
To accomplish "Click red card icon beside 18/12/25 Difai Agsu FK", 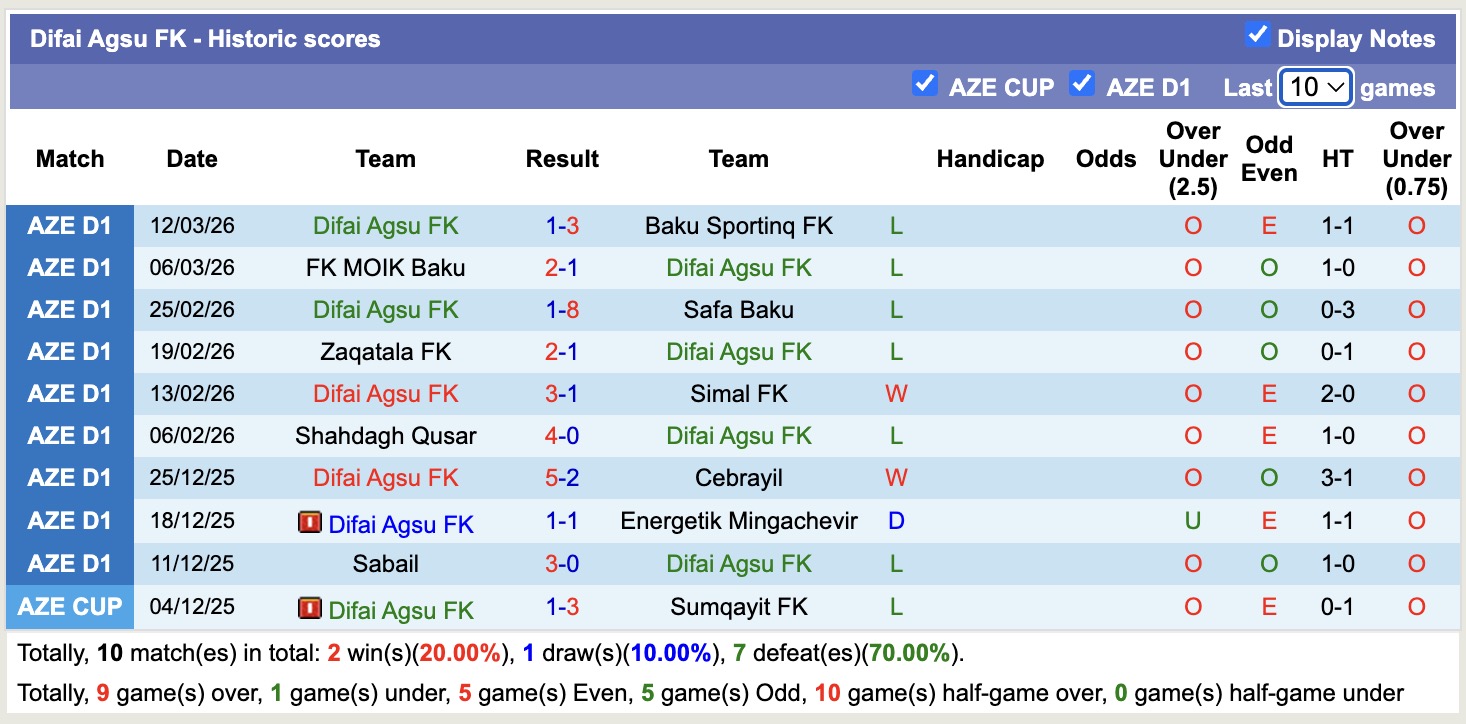I will coord(310,522).
